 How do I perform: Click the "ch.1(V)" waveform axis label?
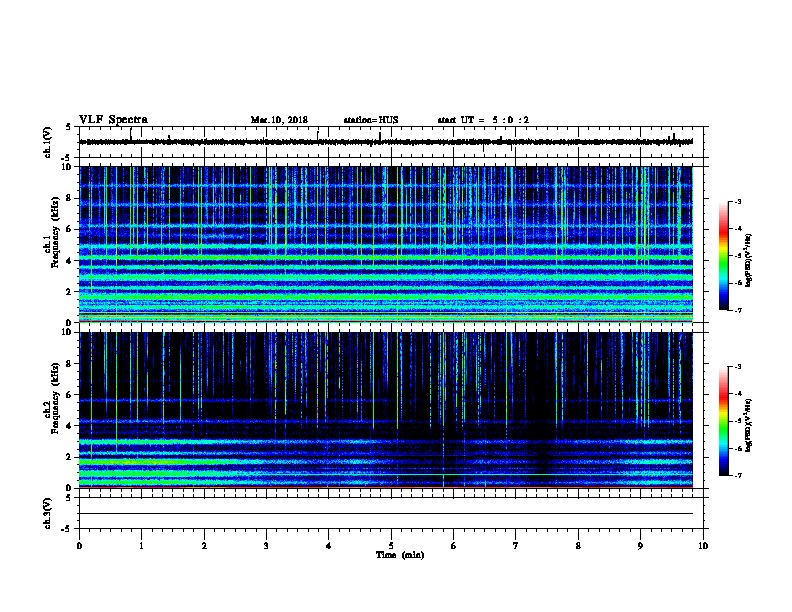click(48, 142)
